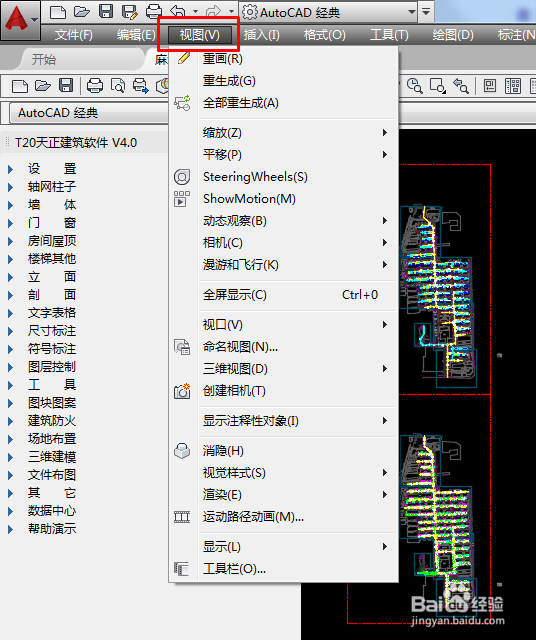The width and height of the screenshot is (536, 640).
Task: Switch to the 开始 tab
Action: [x=44, y=60]
